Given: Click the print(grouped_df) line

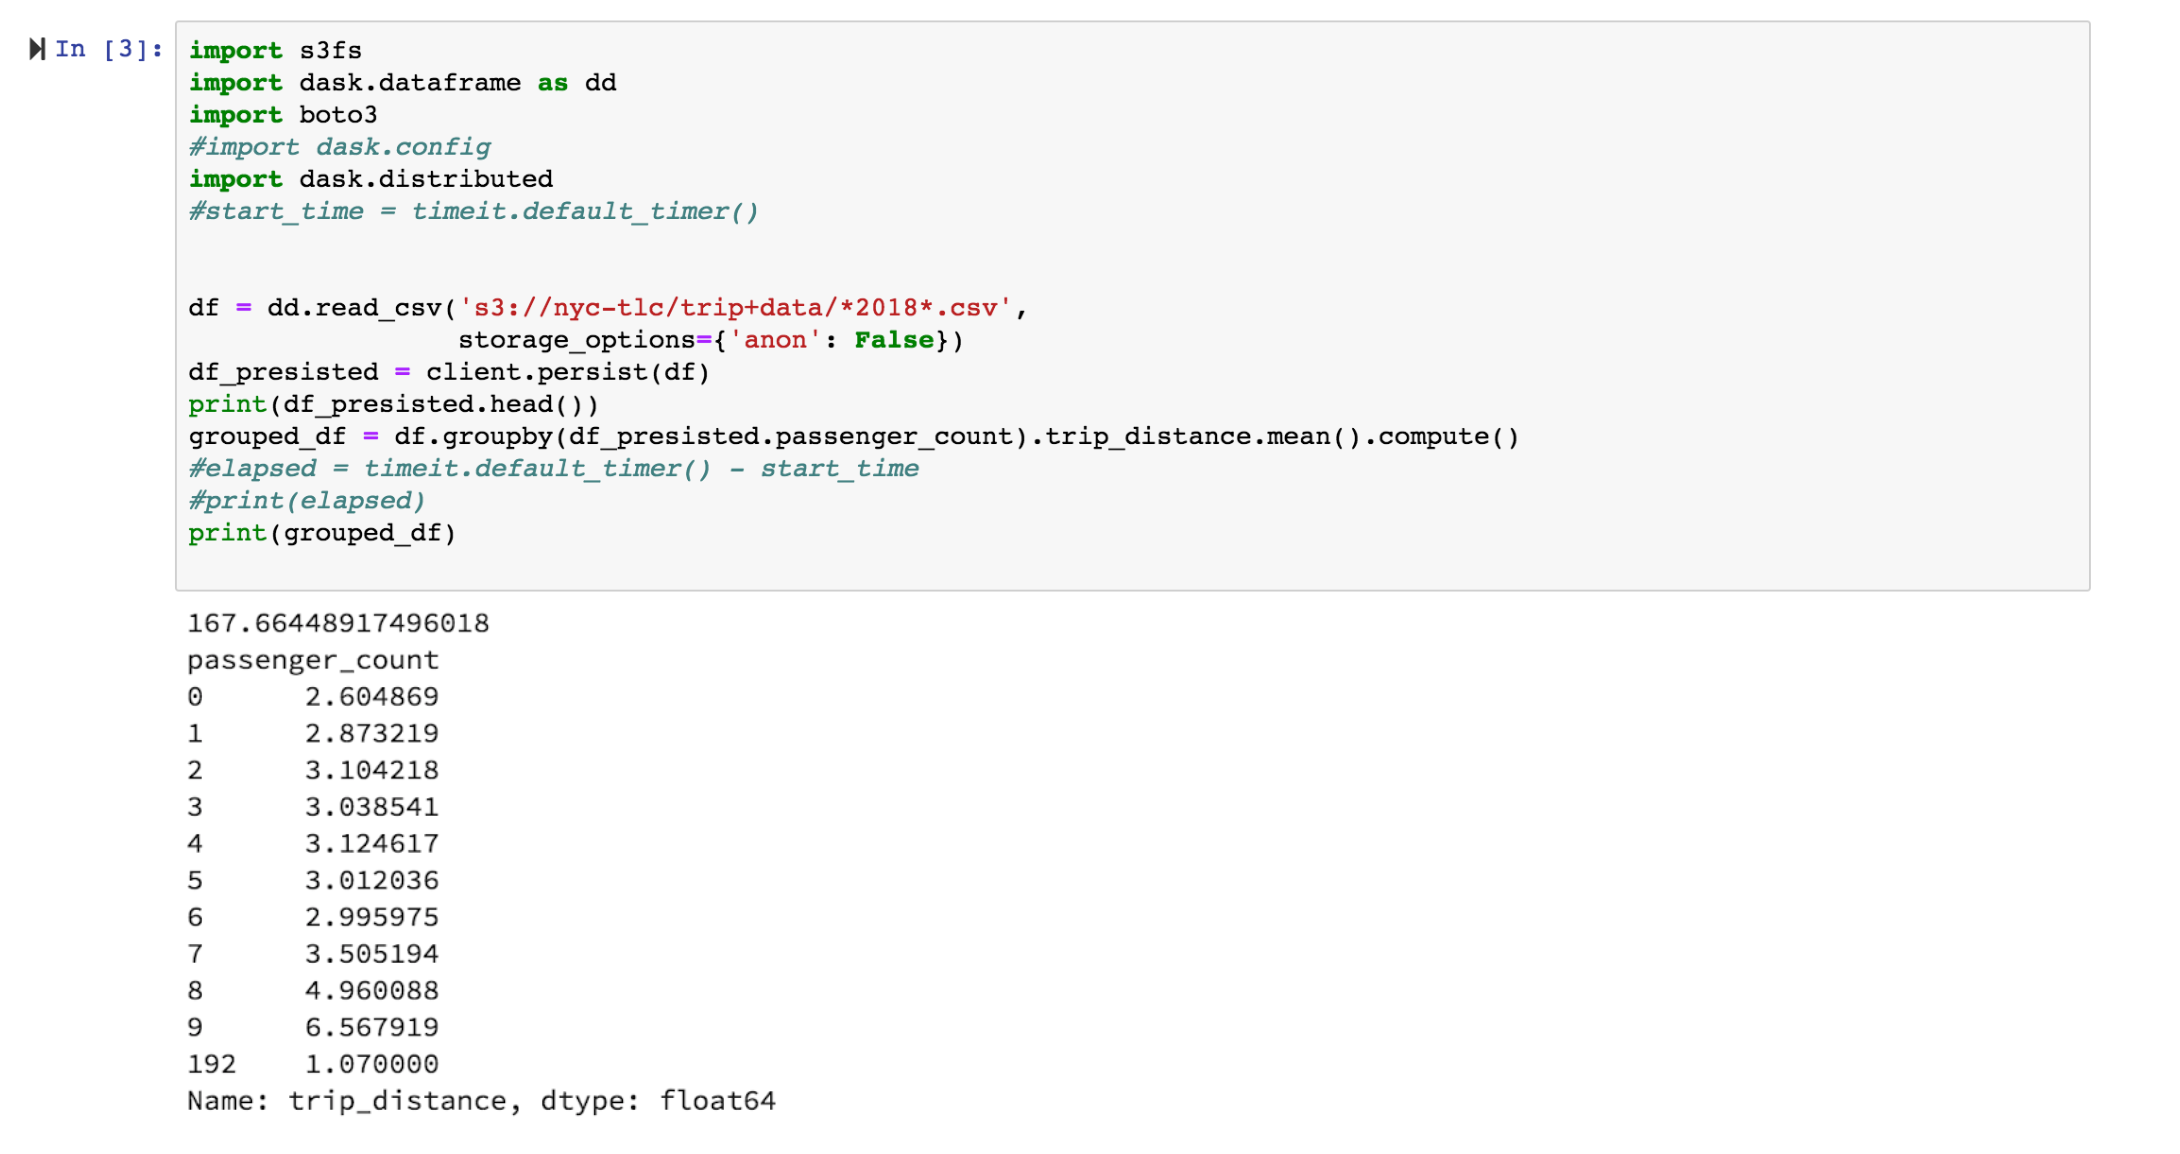Looking at the screenshot, I should coord(322,533).
